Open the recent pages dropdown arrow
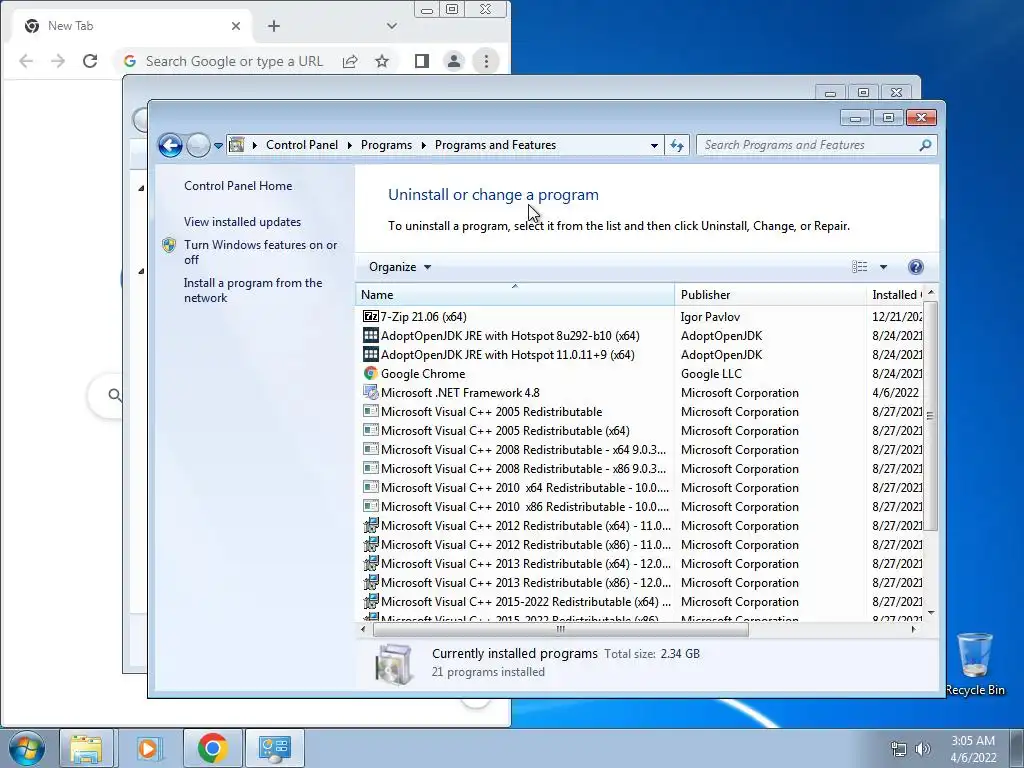The height and width of the screenshot is (768, 1024). (x=218, y=146)
